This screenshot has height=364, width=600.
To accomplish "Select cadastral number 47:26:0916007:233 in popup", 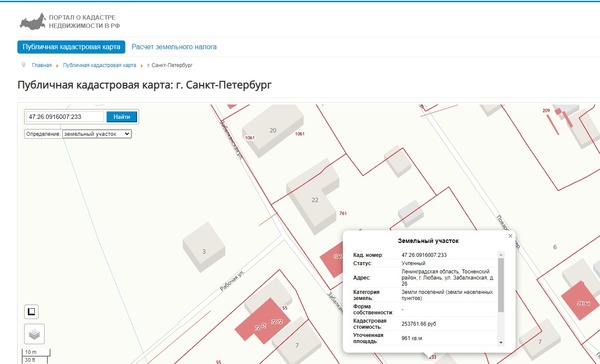I will [424, 255].
